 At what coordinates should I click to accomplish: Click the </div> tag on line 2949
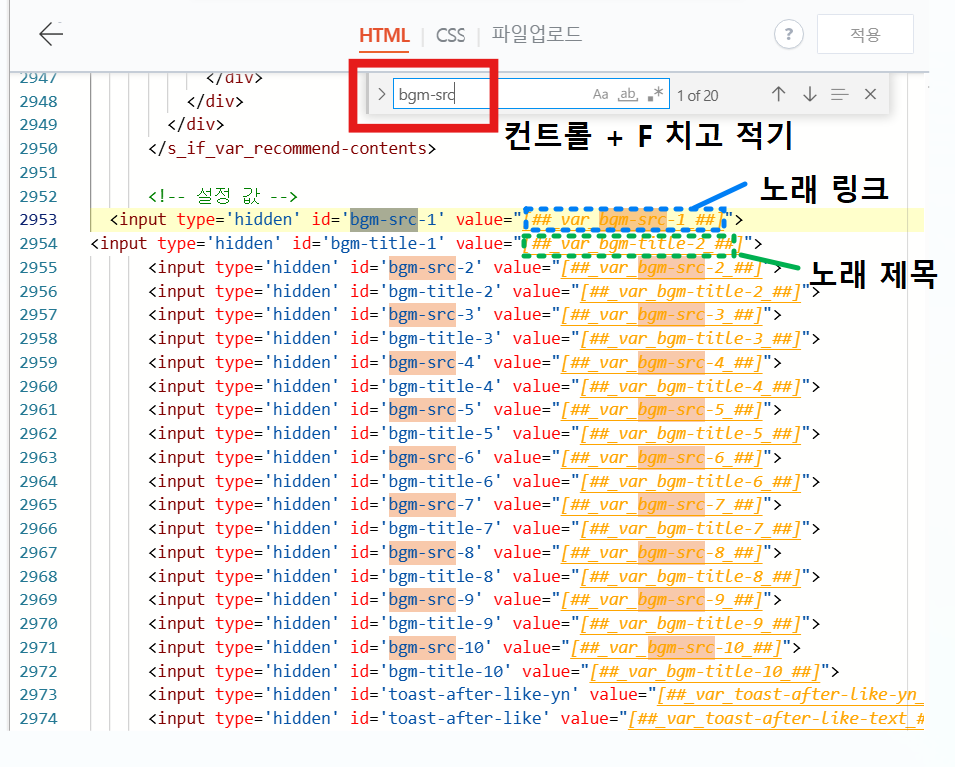(196, 124)
